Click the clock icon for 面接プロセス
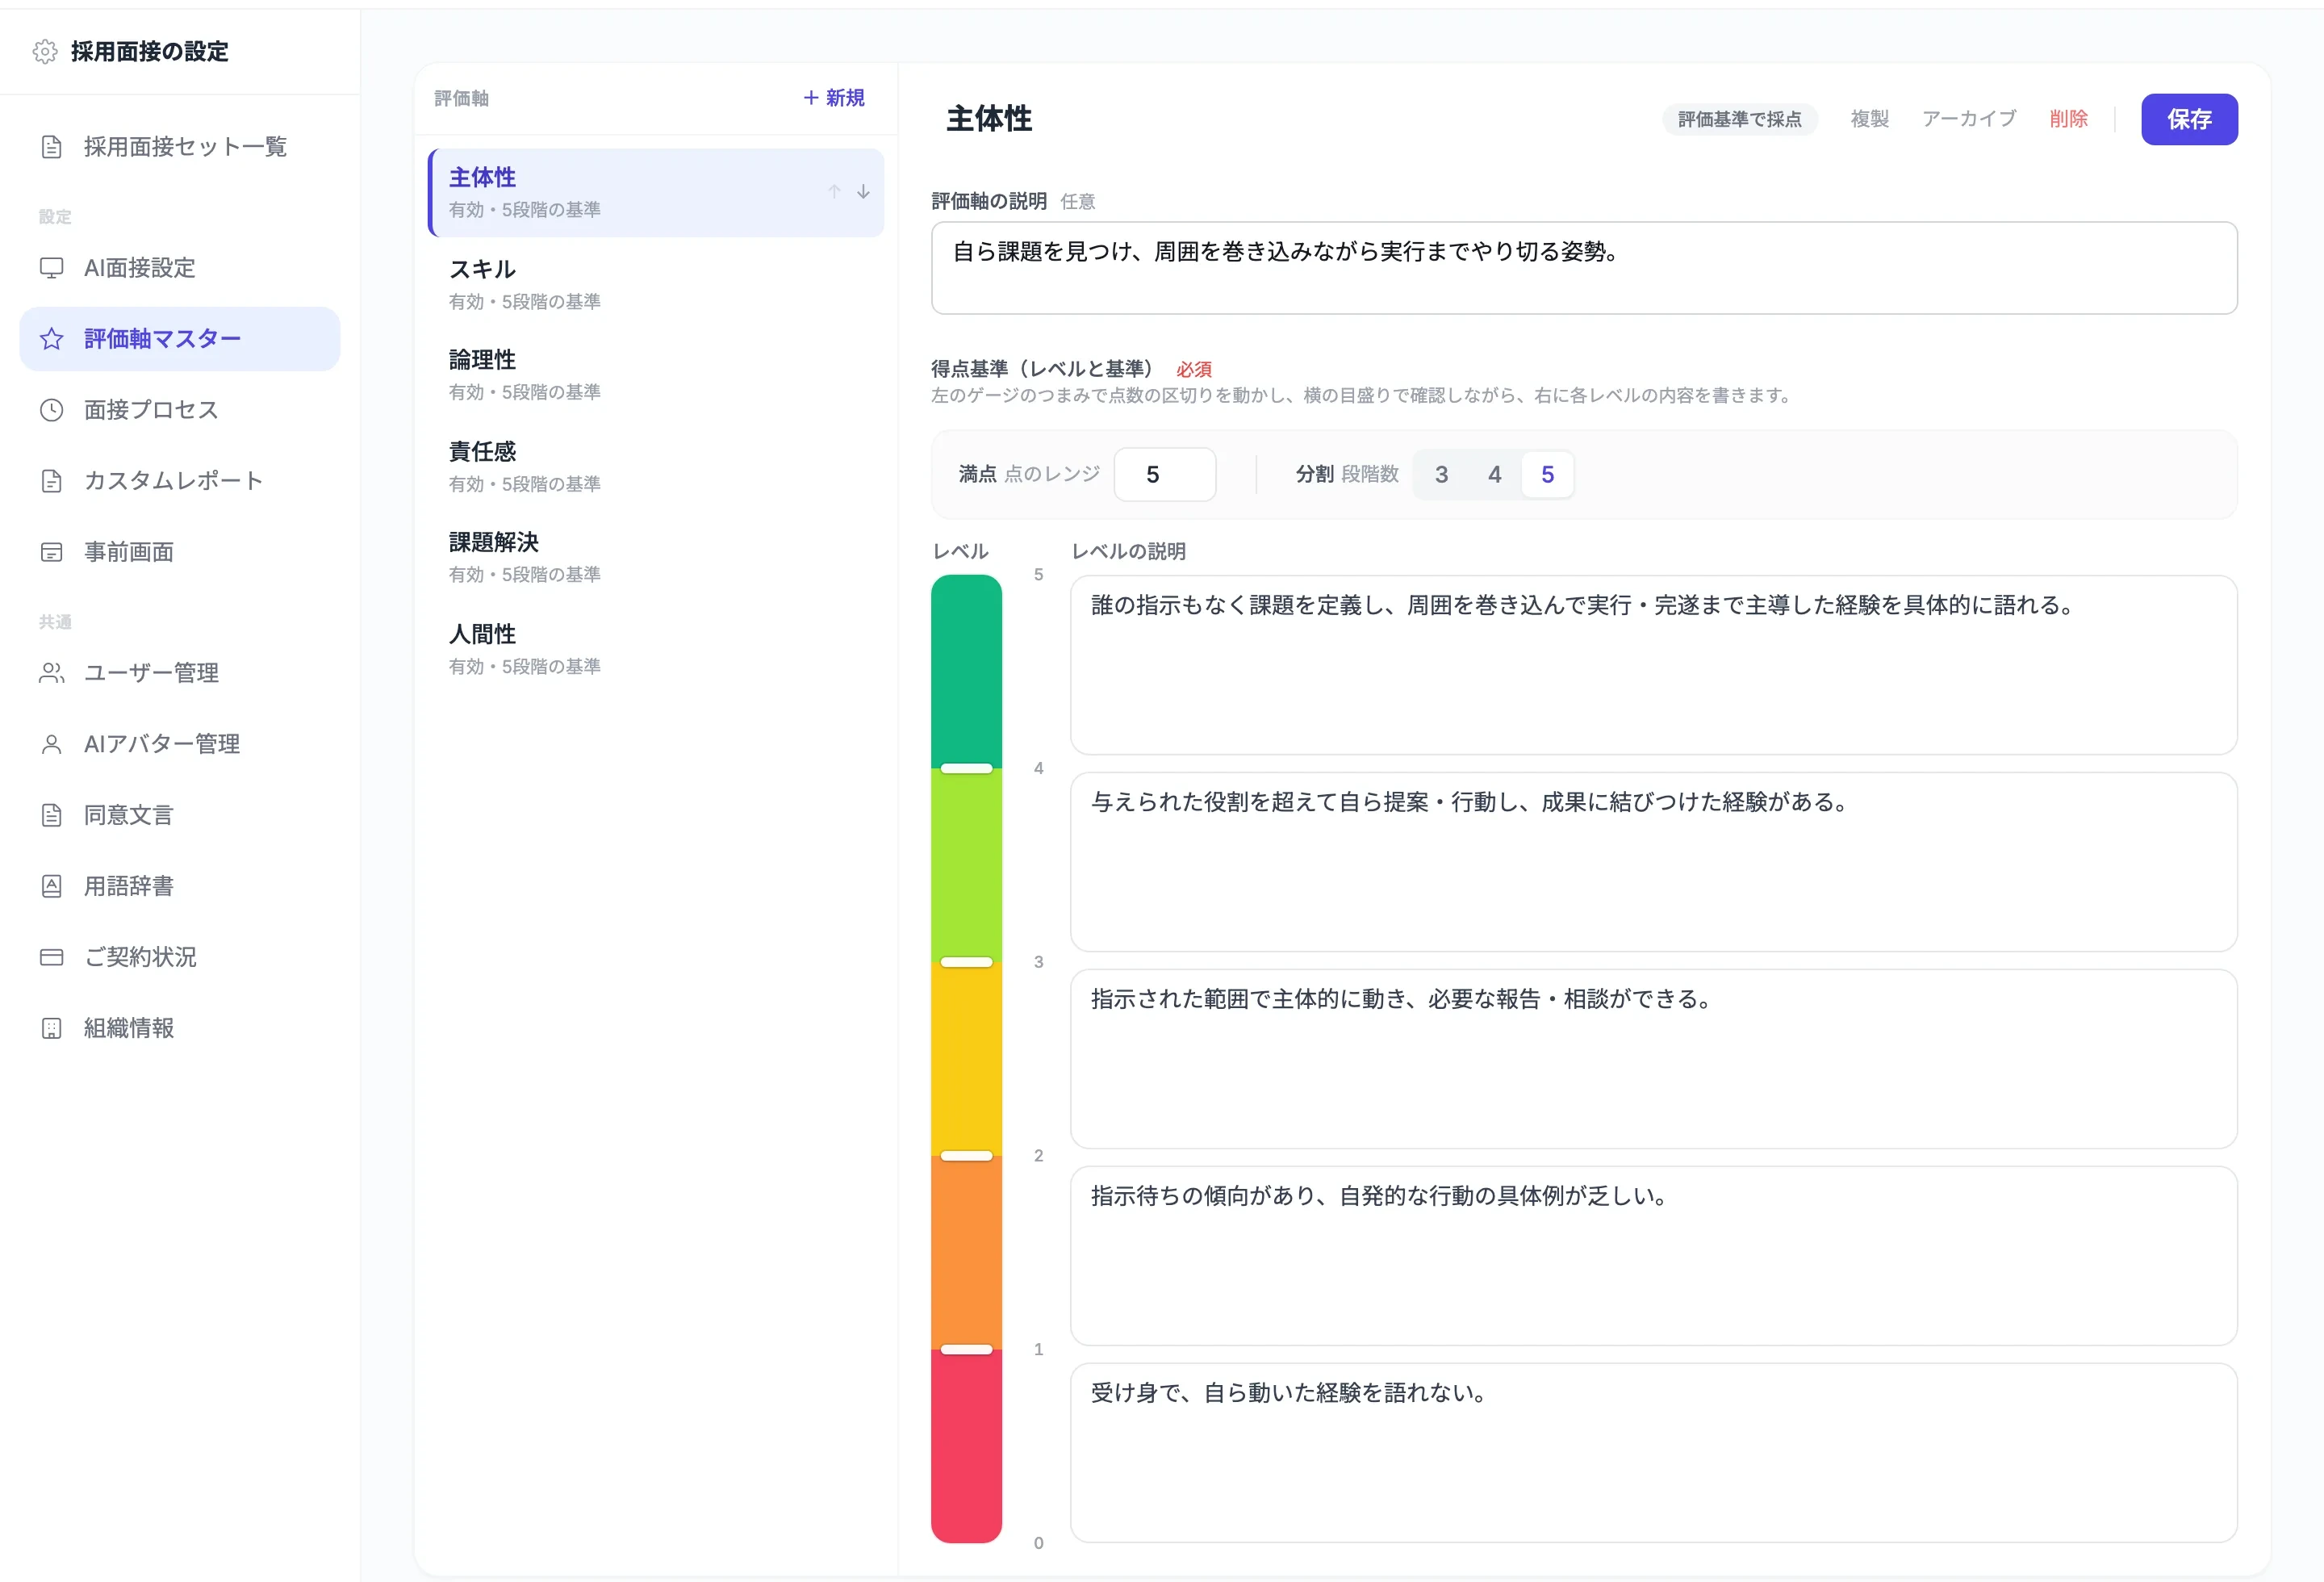 [x=51, y=410]
